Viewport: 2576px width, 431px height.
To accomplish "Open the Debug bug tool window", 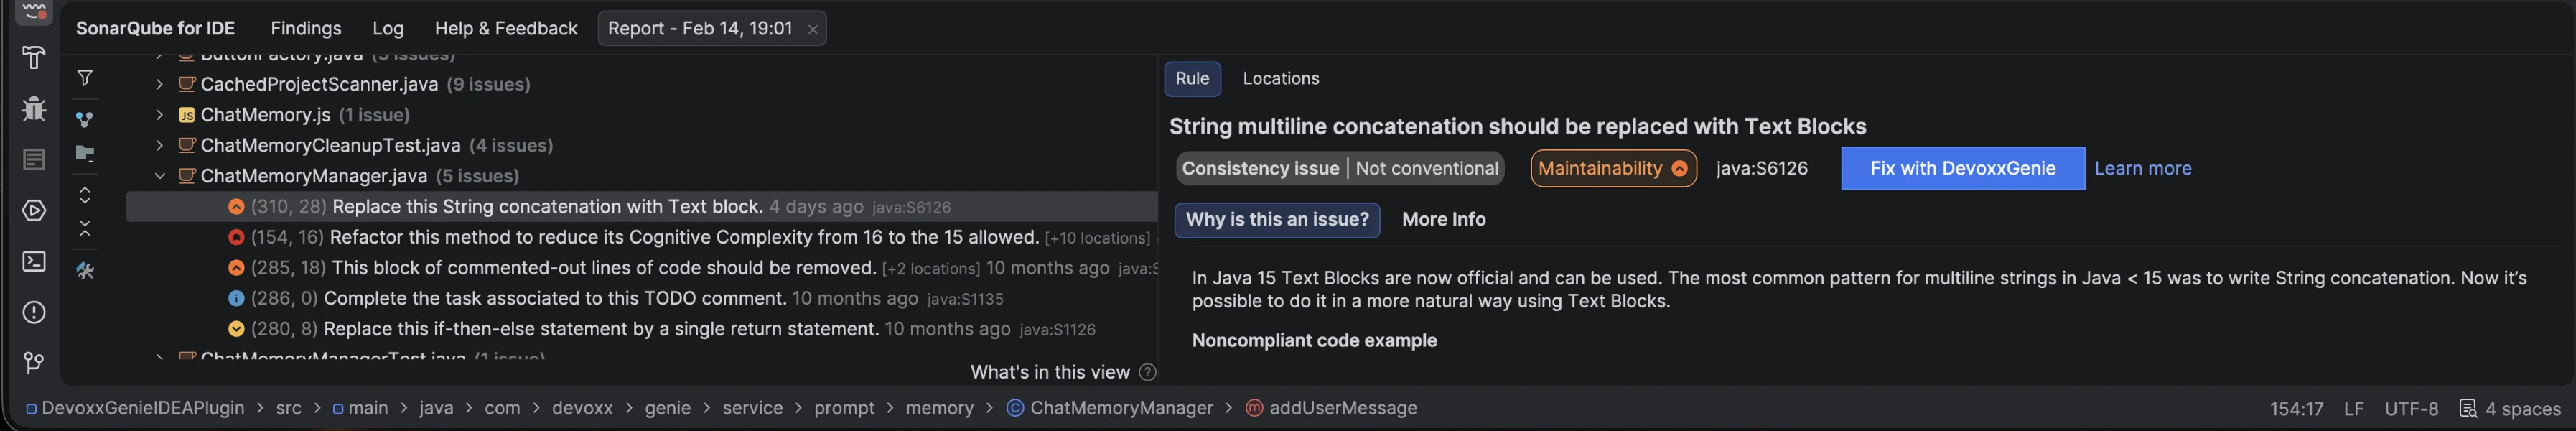I will [34, 108].
